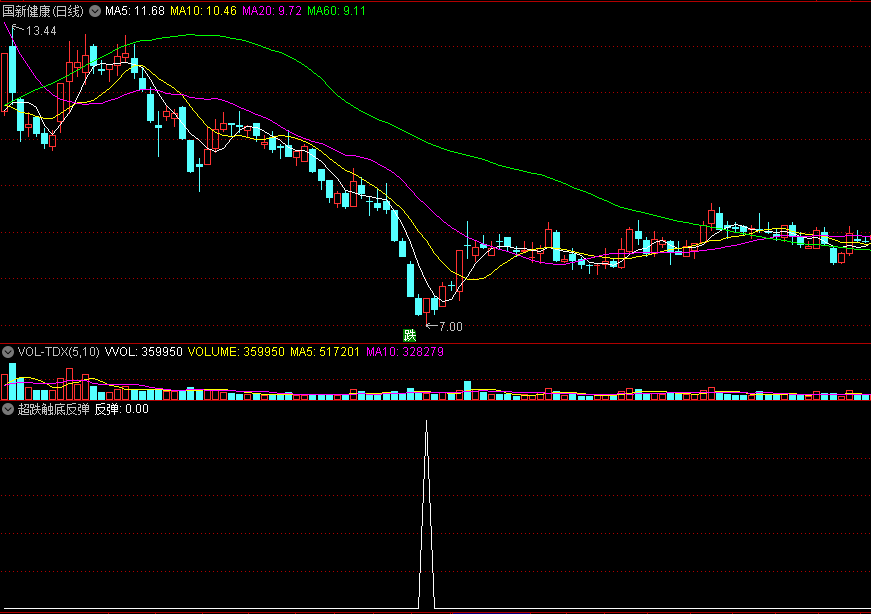871x614 pixels.
Task: Click the MA20: 9.72 label
Action: (x=272, y=11)
